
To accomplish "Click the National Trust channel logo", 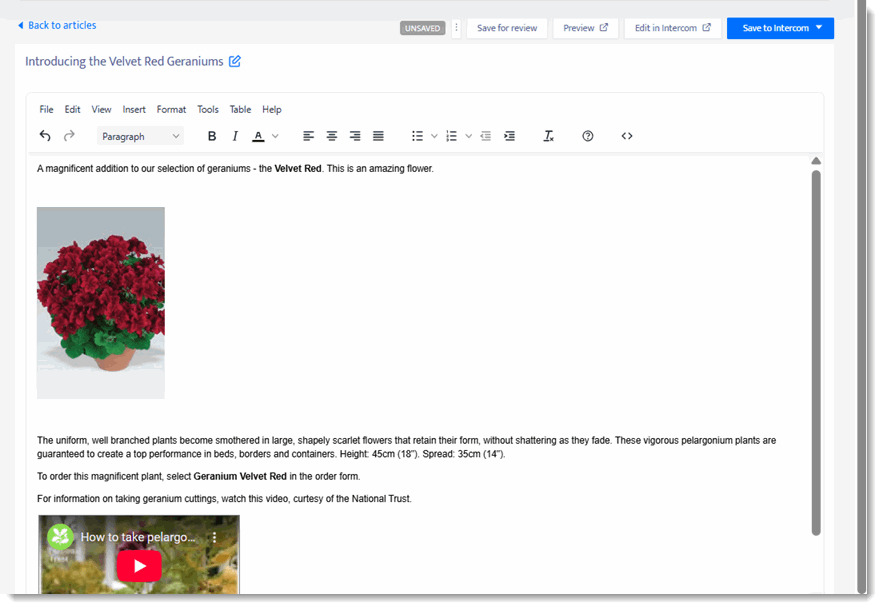I will [60, 537].
